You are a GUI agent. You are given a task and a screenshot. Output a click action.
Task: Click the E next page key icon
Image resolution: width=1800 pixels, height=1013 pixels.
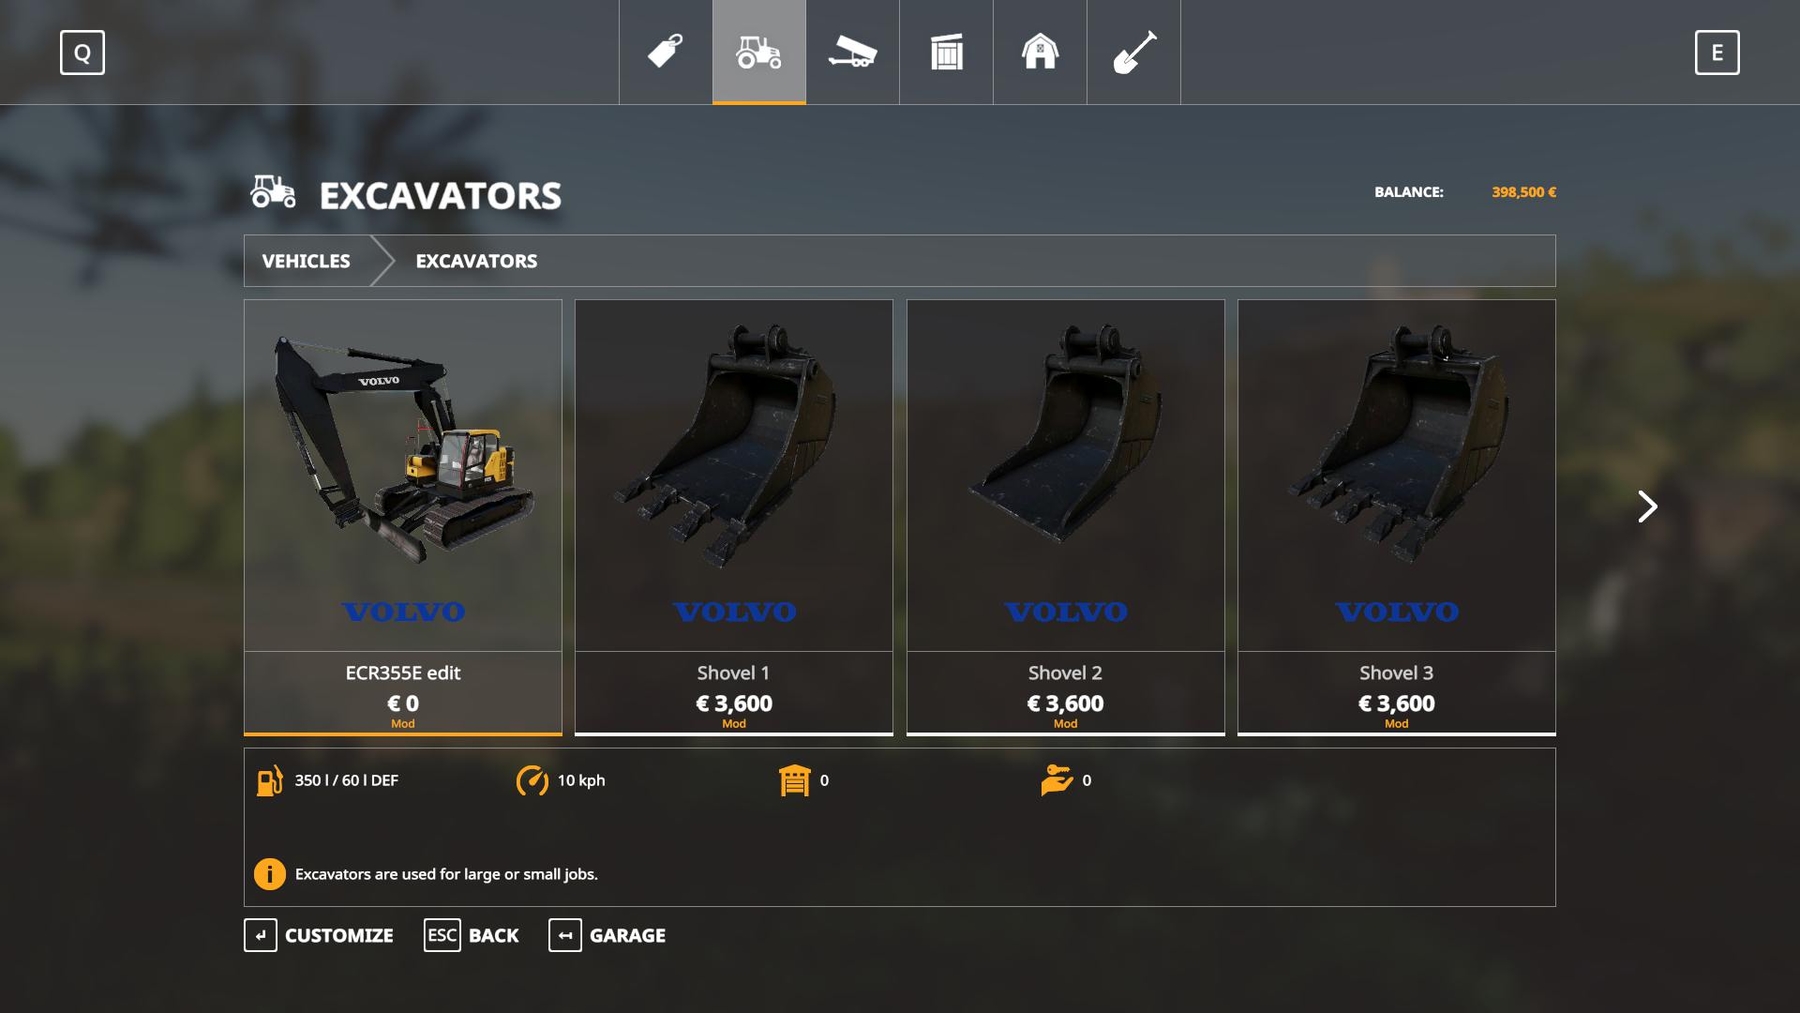point(1717,52)
